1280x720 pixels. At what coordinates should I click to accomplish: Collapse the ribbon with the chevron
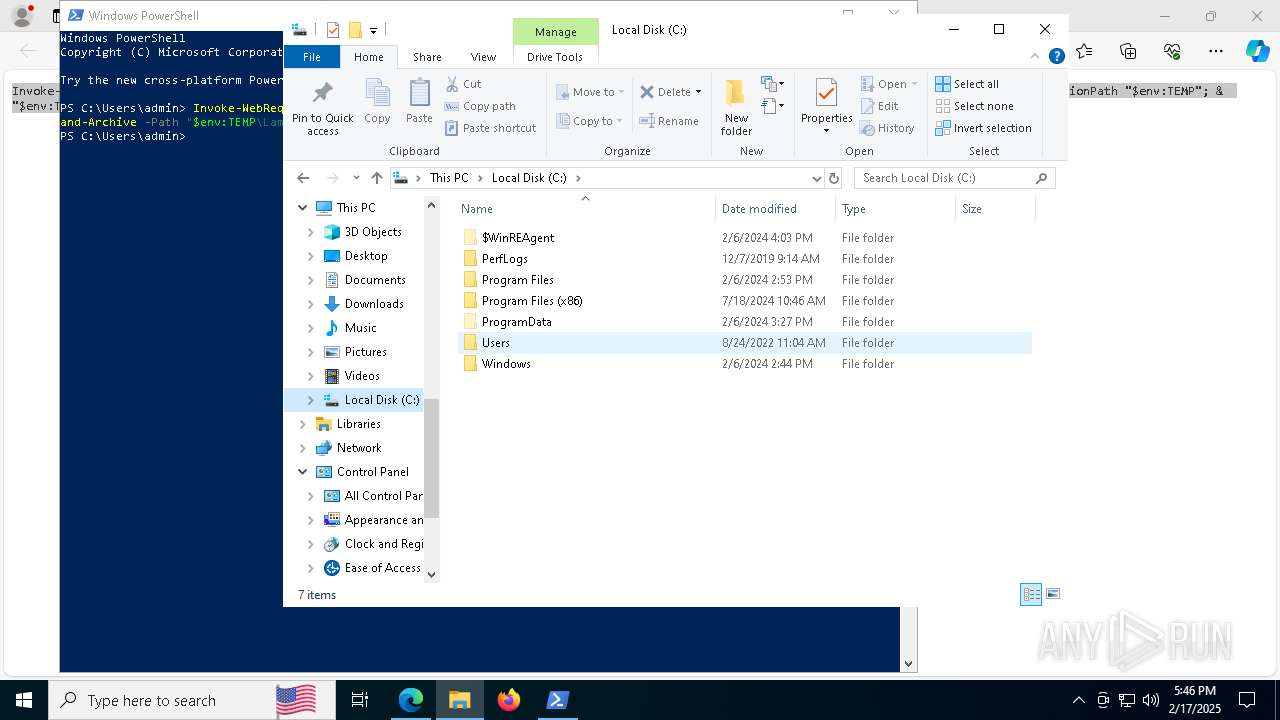pos(1034,57)
